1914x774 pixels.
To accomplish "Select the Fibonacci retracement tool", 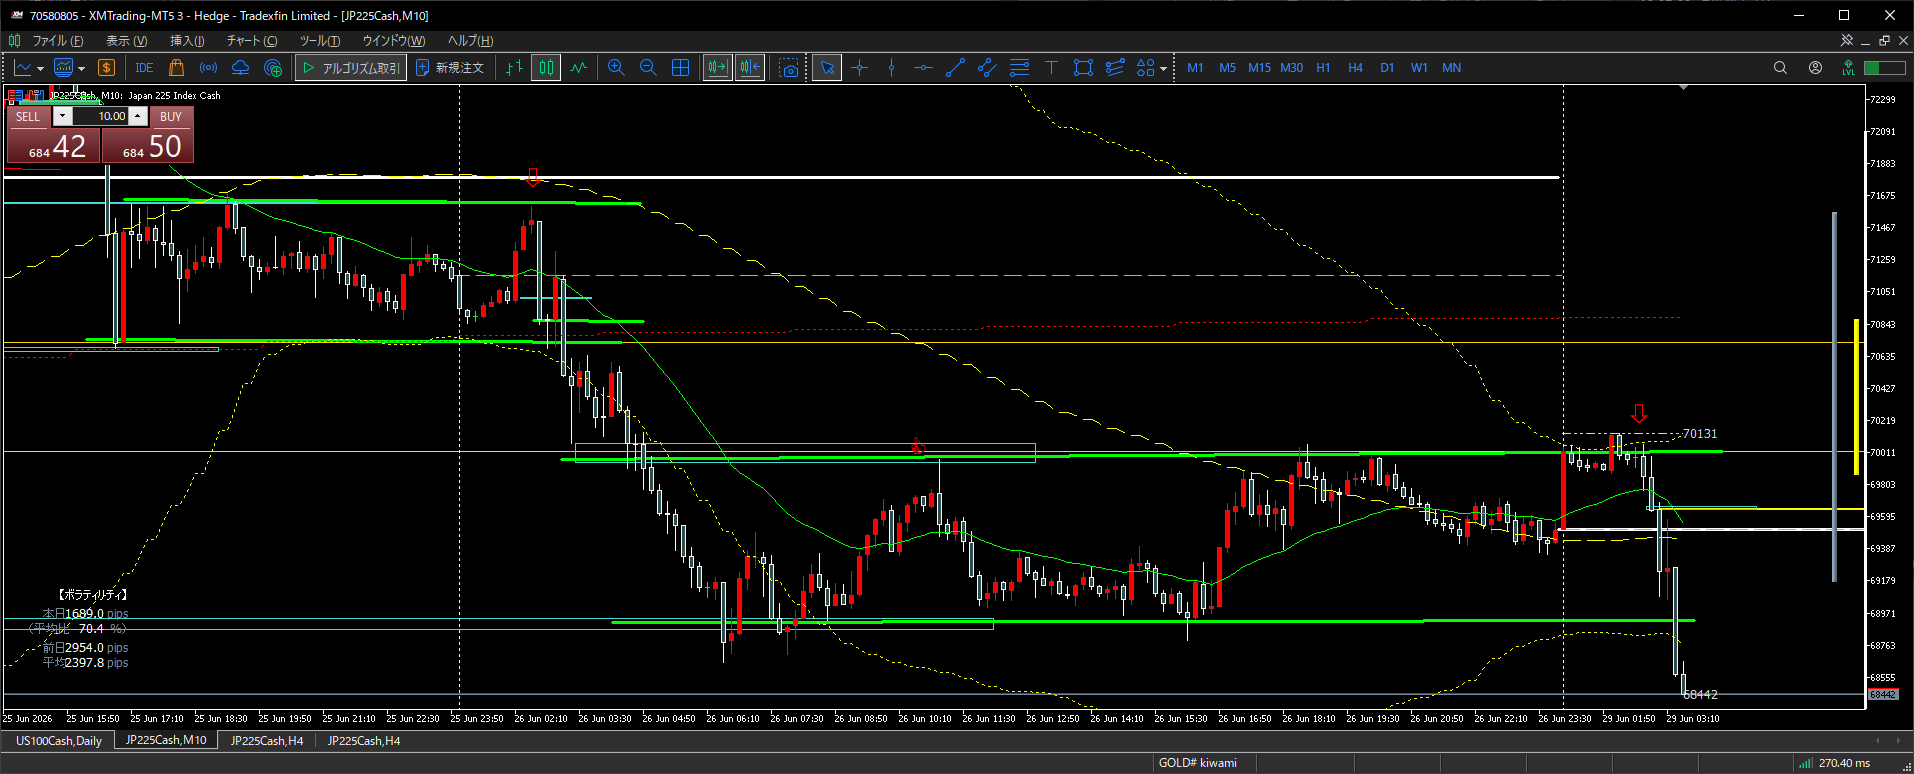I will pos(1019,68).
